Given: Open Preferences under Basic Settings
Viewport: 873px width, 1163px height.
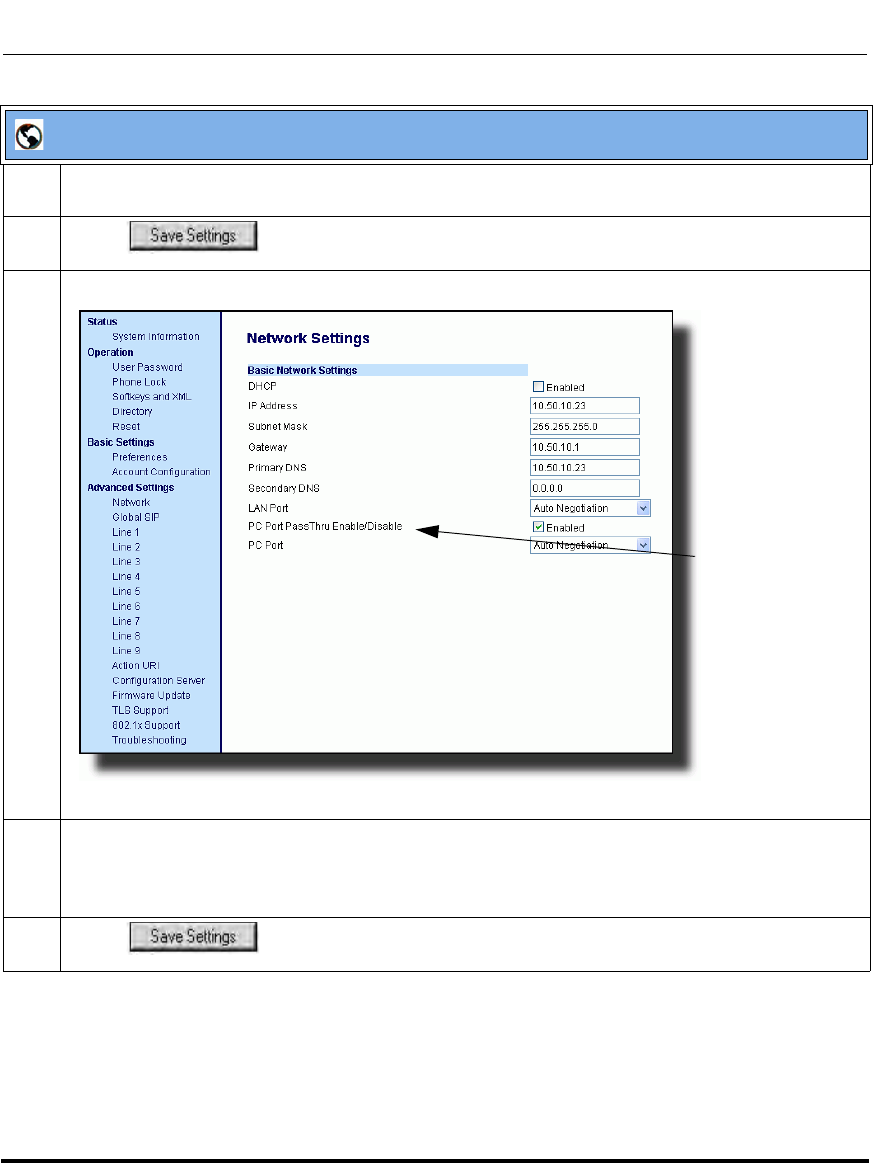Looking at the screenshot, I should point(139,457).
